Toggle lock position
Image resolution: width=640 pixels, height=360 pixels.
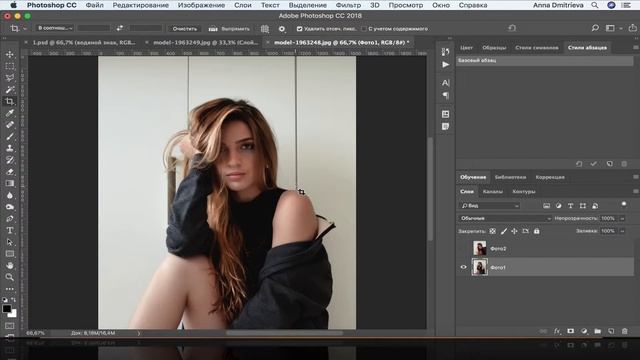tap(514, 231)
